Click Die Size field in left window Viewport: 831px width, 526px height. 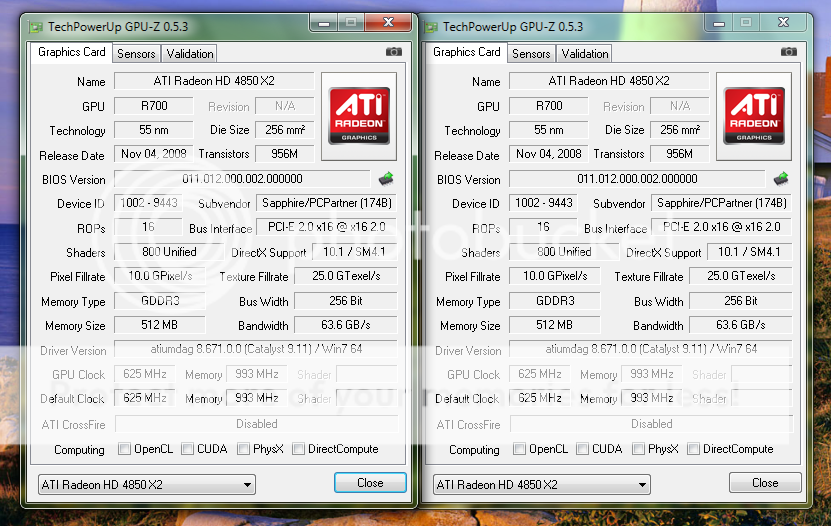[x=285, y=130]
